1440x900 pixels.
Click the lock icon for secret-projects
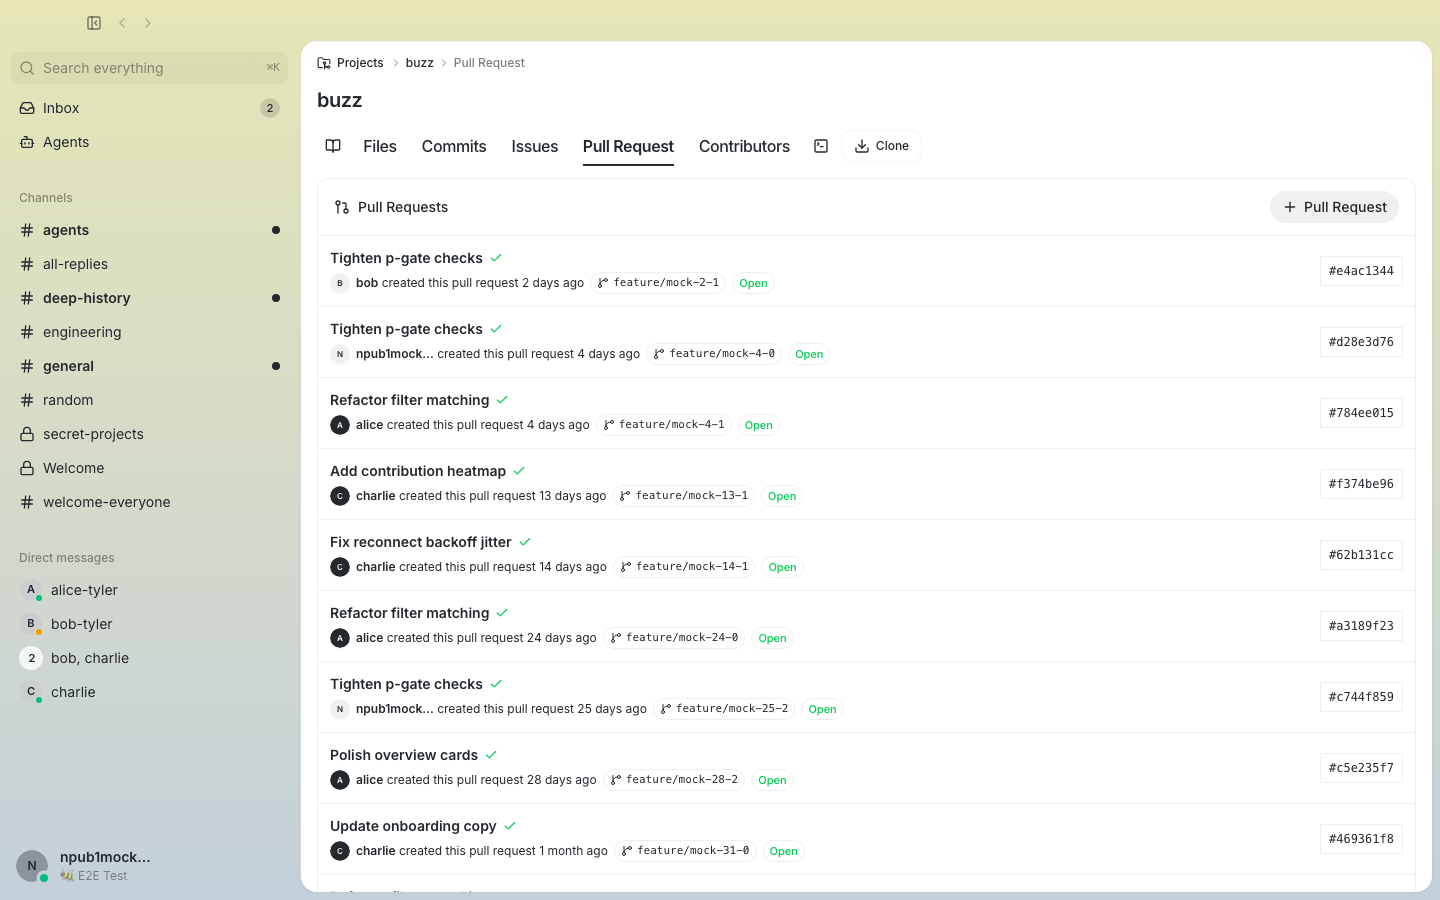tap(27, 434)
